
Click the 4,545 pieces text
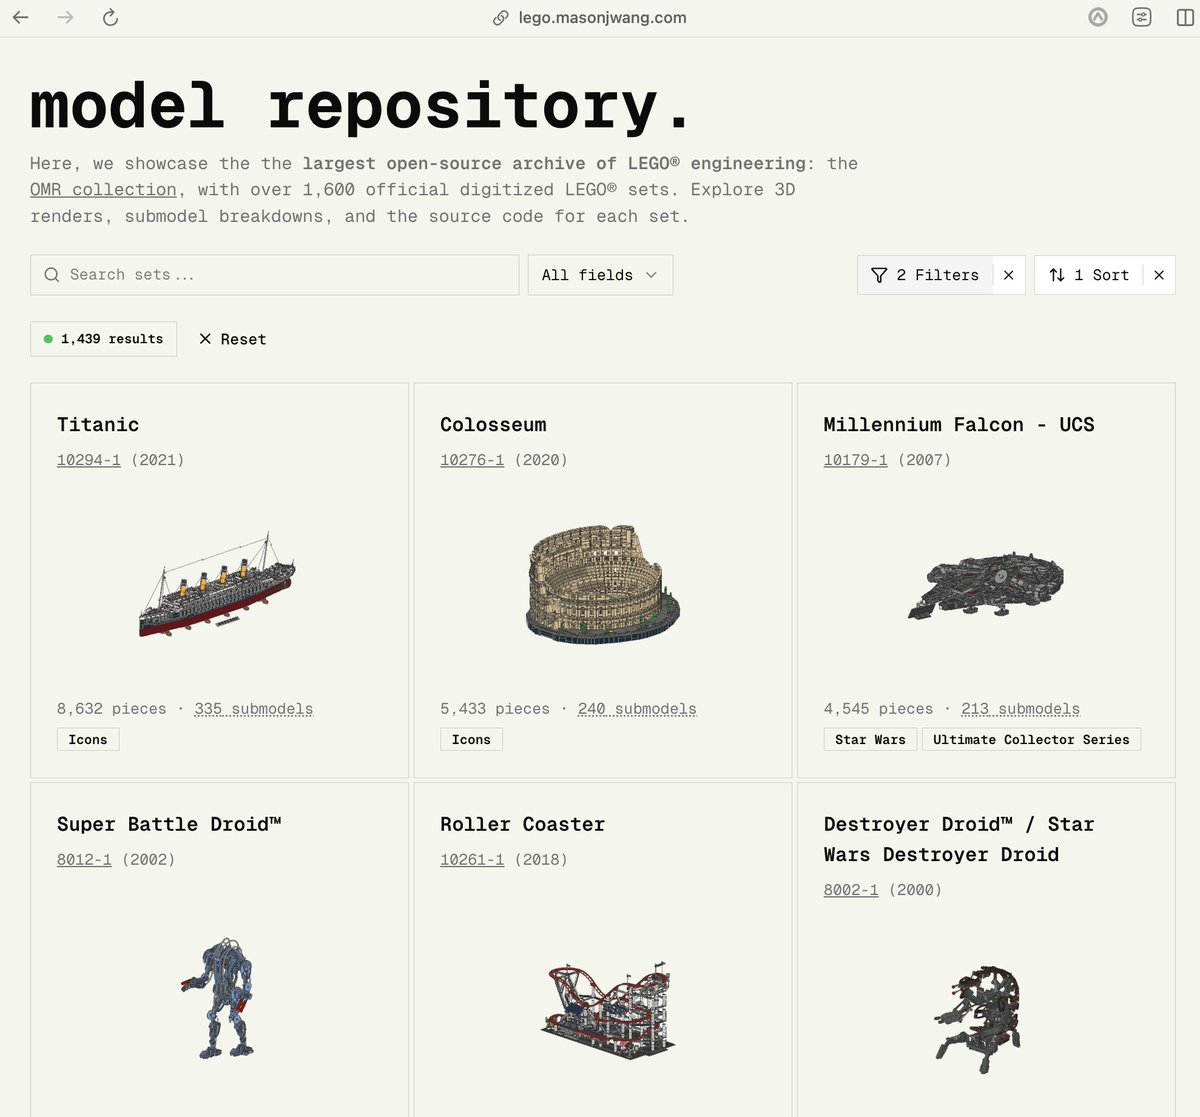pos(878,709)
